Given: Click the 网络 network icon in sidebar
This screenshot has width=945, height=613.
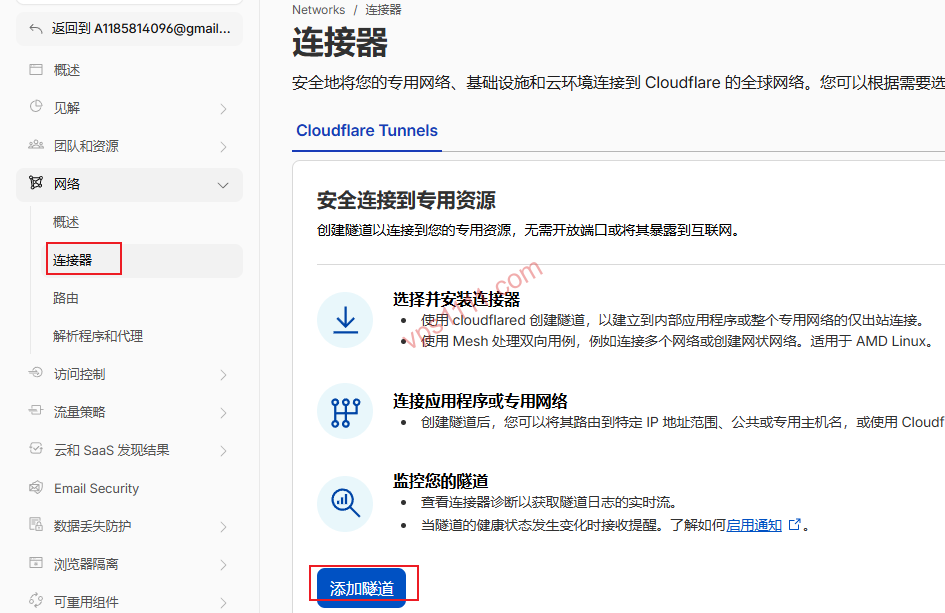Looking at the screenshot, I should [36, 183].
